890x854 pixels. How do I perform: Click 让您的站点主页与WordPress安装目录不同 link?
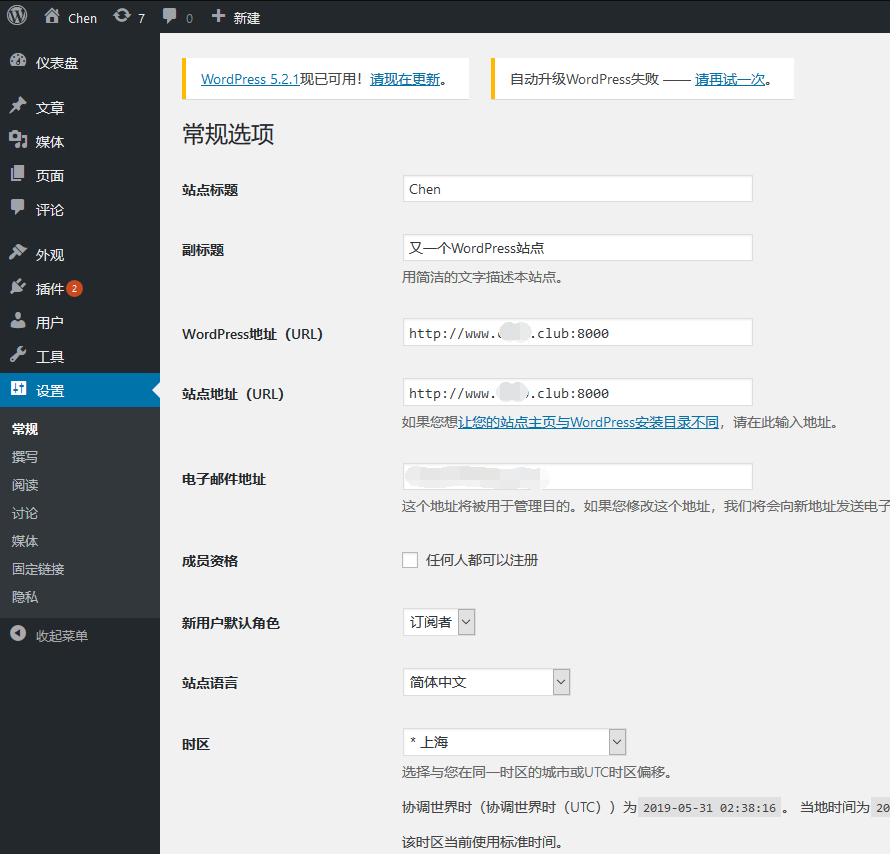click(589, 422)
